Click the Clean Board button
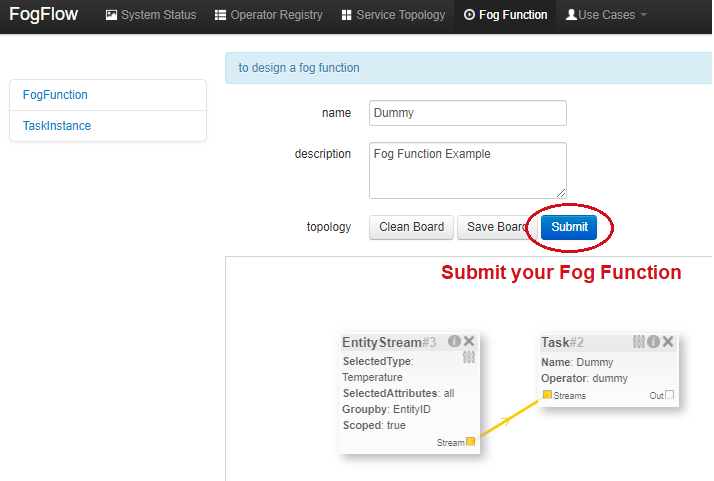This screenshot has width=714, height=481. pyautogui.click(x=411, y=227)
